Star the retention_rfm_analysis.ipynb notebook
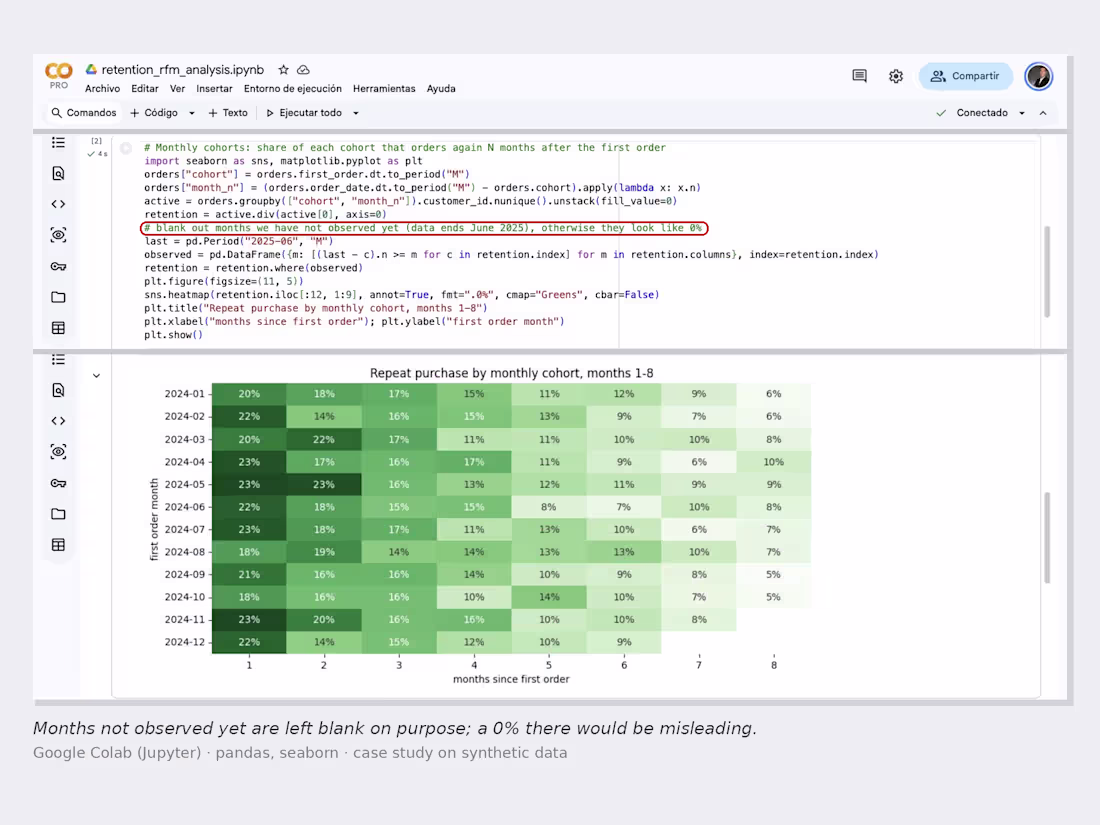The width and height of the screenshot is (1100, 825). [283, 69]
